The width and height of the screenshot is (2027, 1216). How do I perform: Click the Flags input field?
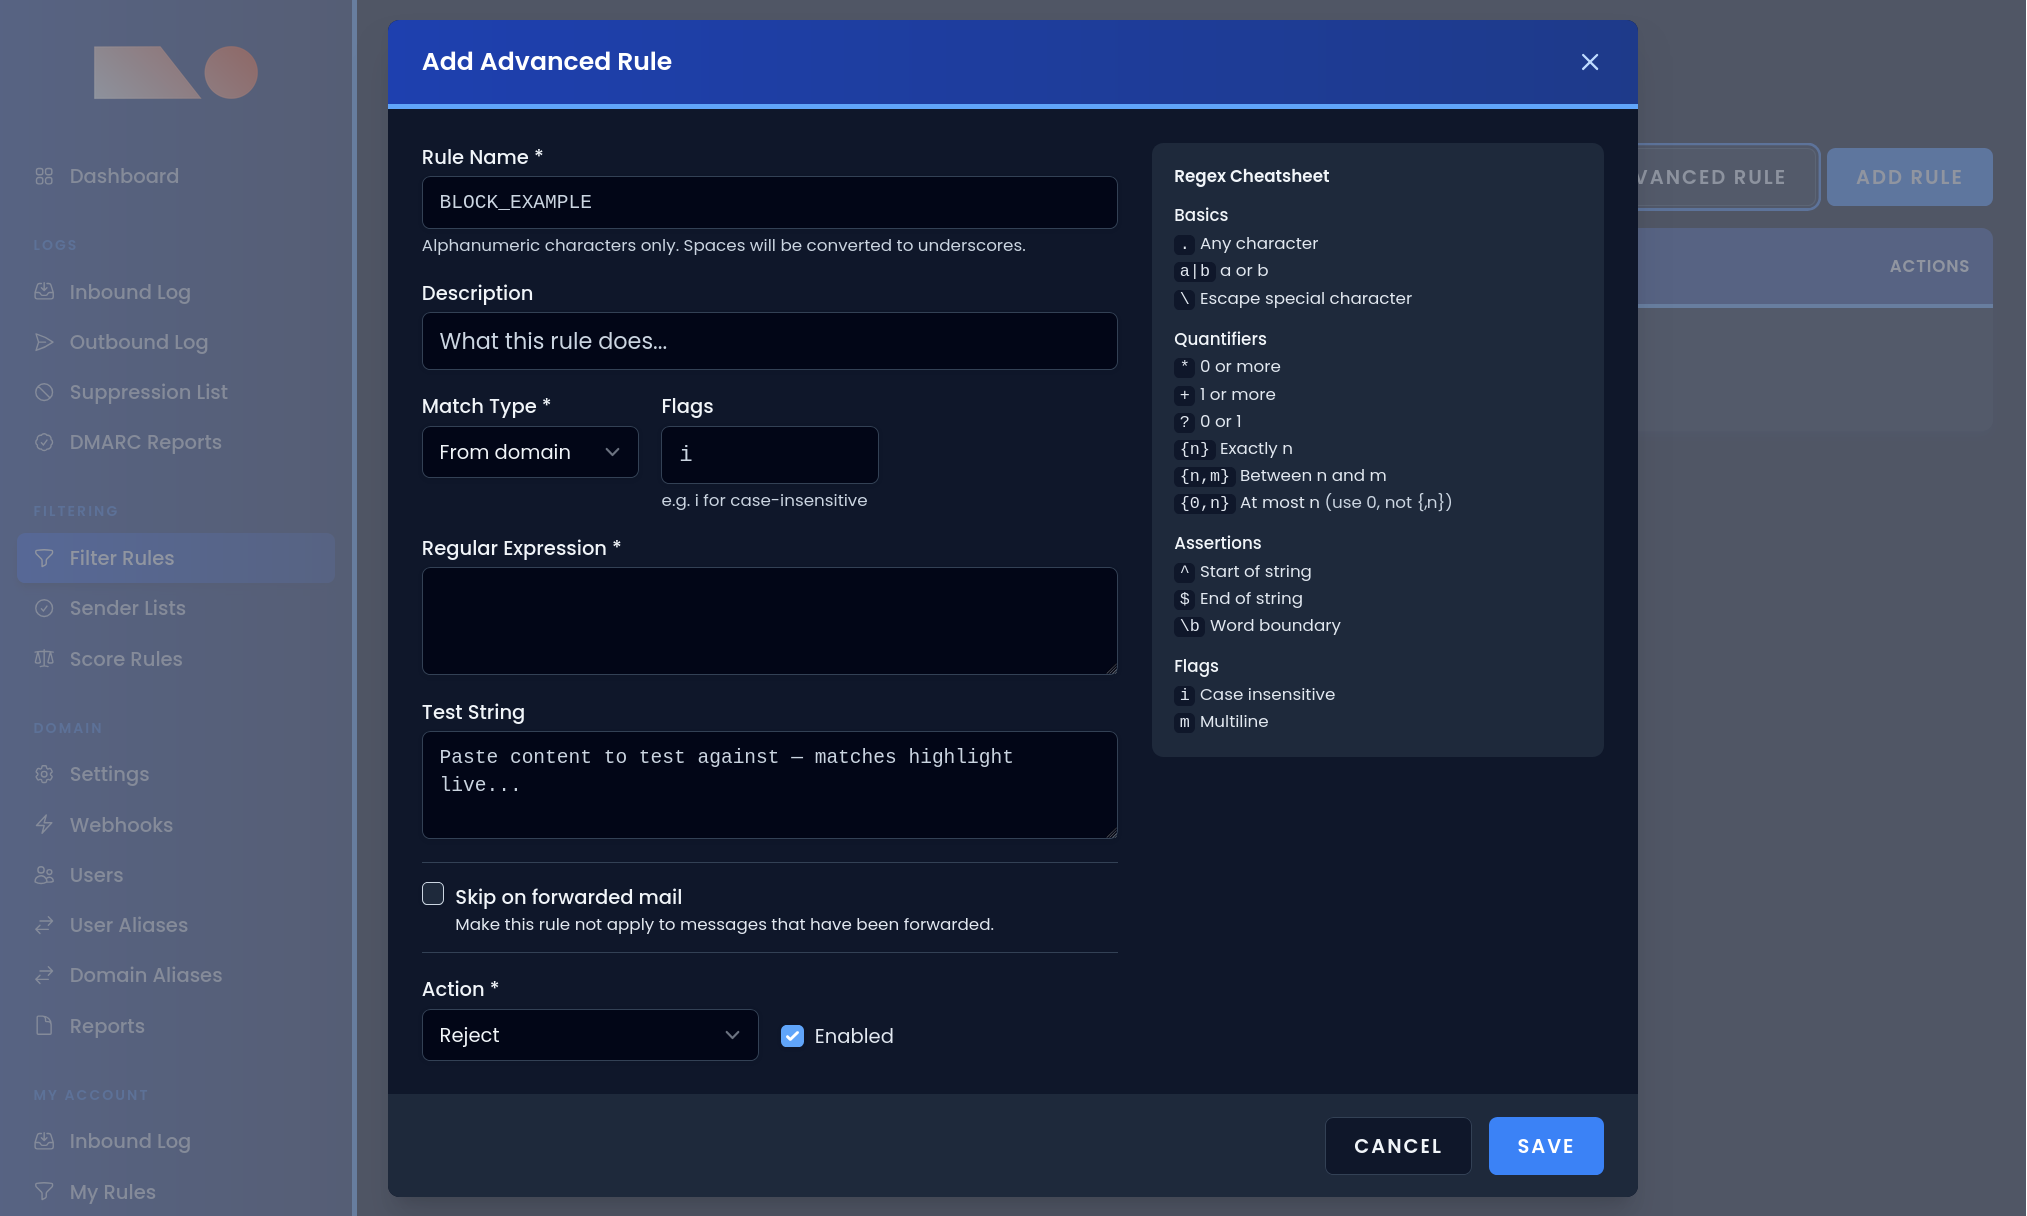(x=769, y=455)
